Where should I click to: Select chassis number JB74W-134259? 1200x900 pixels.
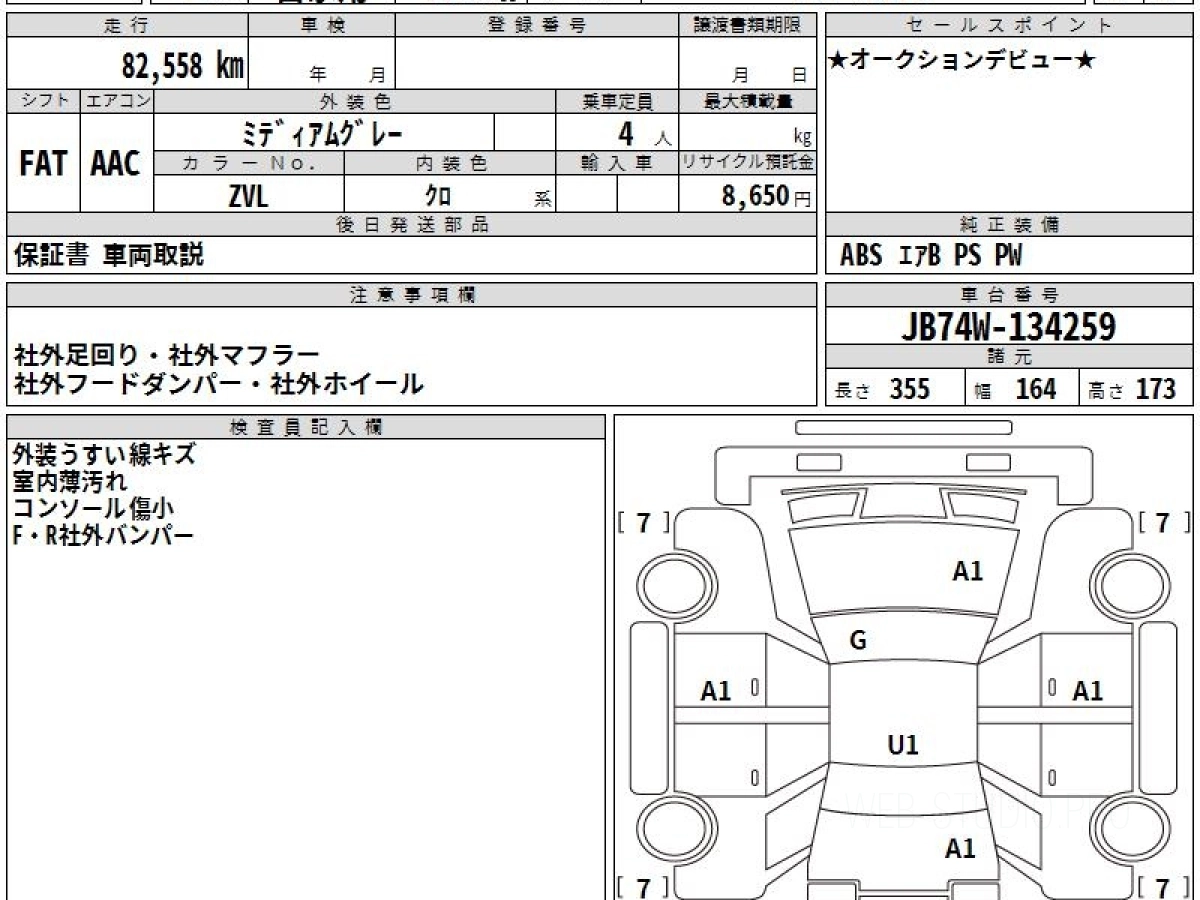click(x=1009, y=326)
